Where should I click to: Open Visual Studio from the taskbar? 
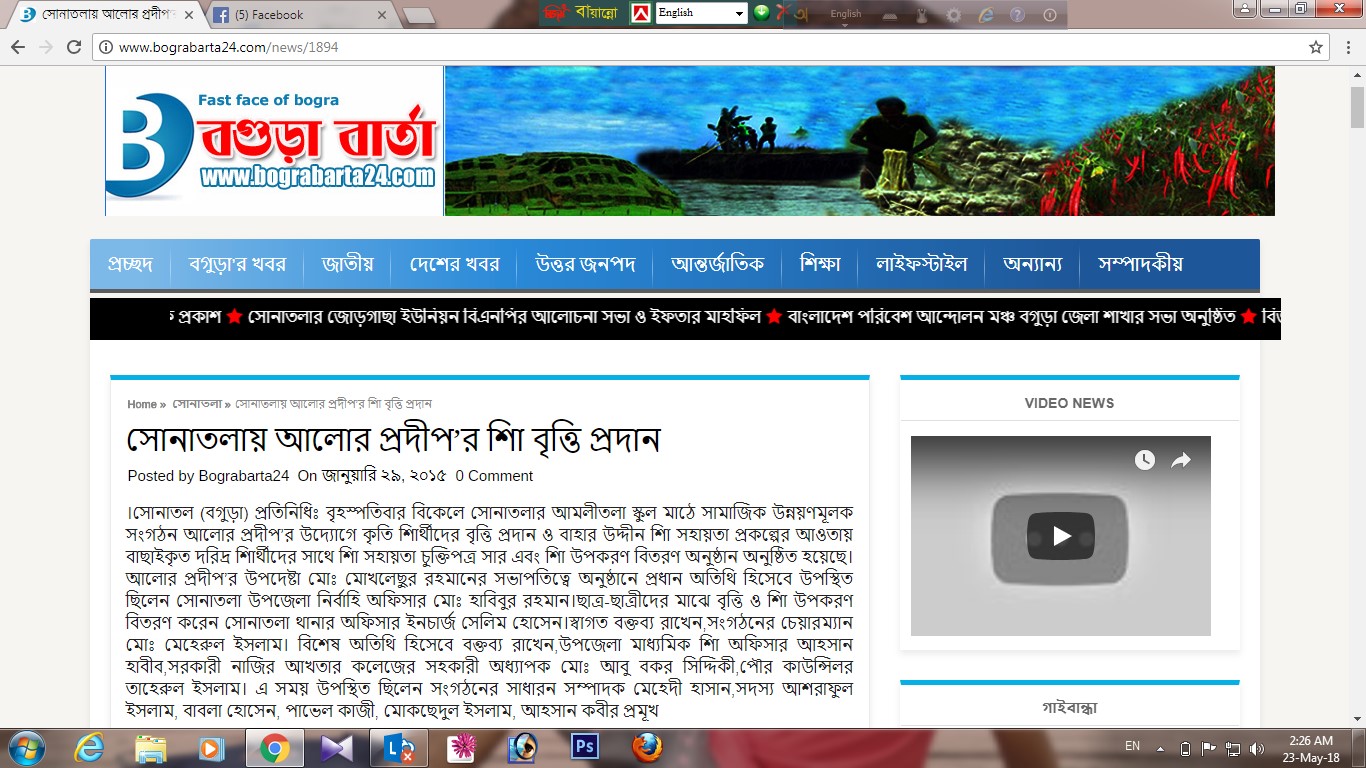click(x=336, y=748)
